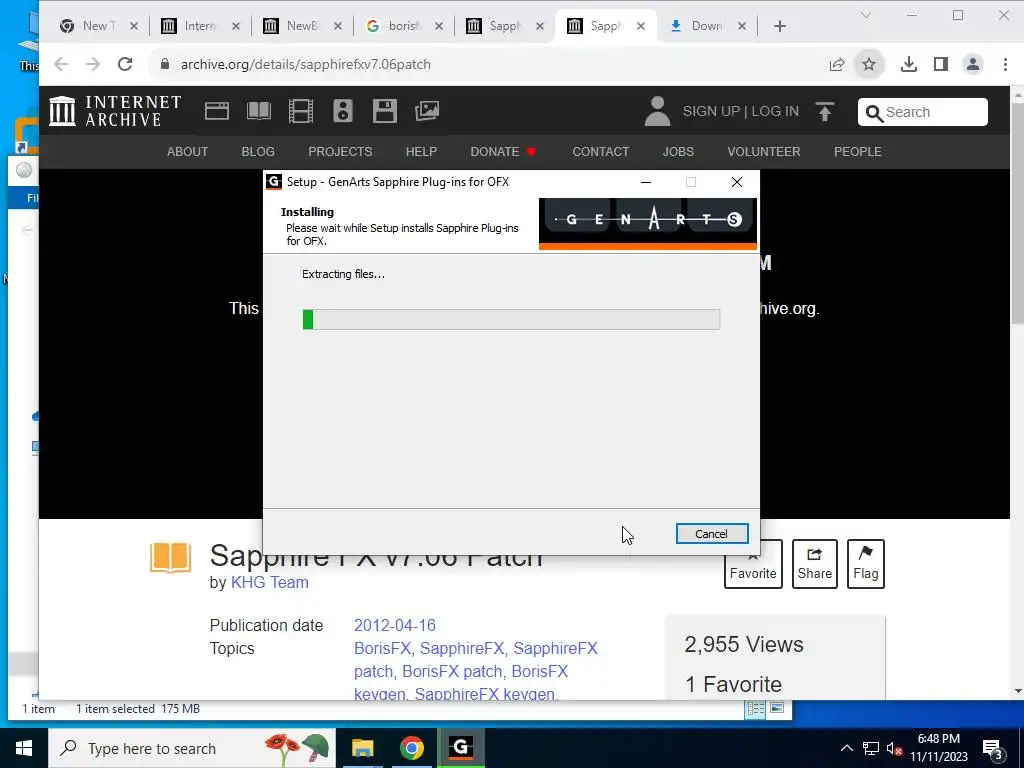
Task: Open the notification center icon
Action: pos(992,748)
